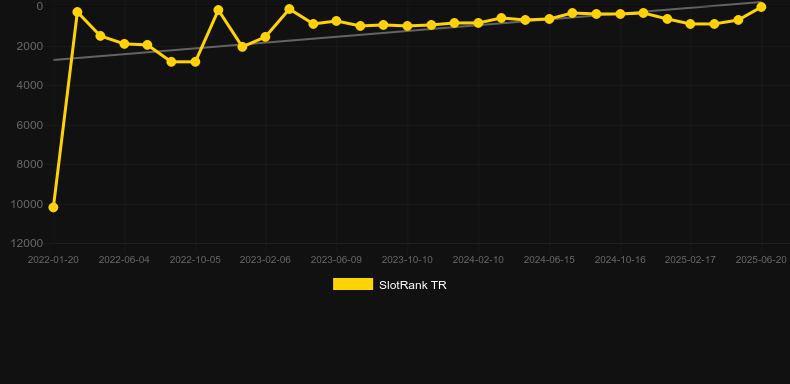Click the SlotRank TR yellow legend swatch

click(x=353, y=284)
